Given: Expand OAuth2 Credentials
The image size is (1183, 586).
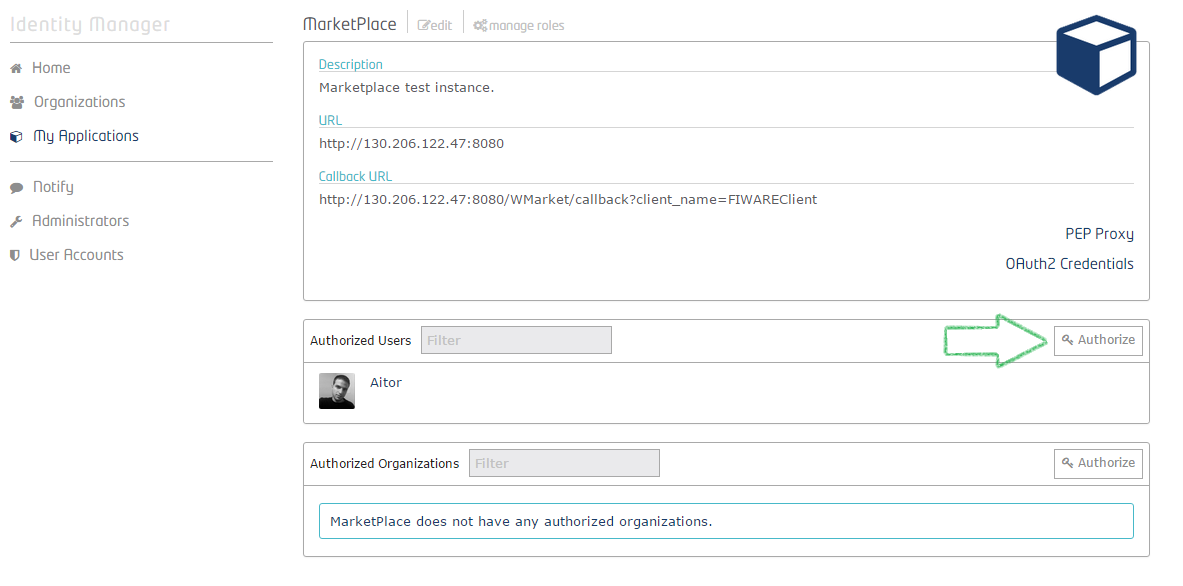Looking at the screenshot, I should click(x=1069, y=264).
